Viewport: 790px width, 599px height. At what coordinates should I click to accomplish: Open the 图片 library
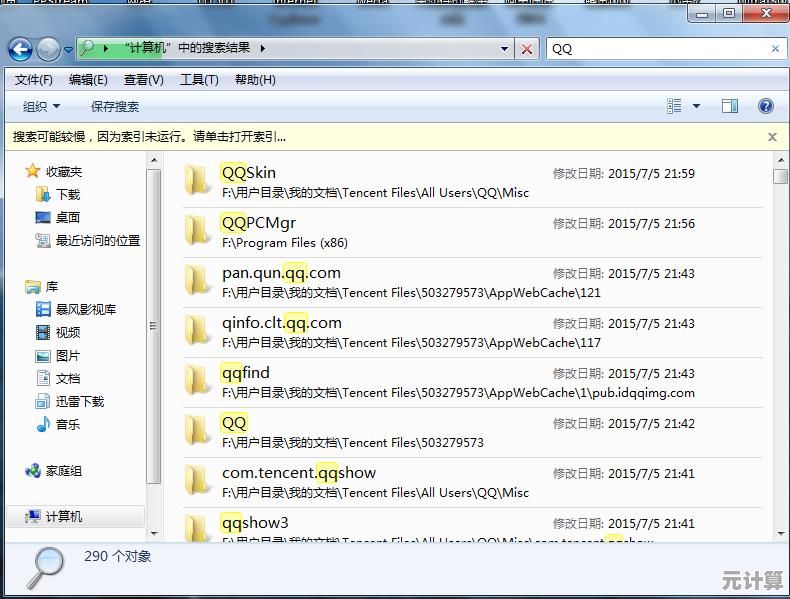tap(68, 356)
